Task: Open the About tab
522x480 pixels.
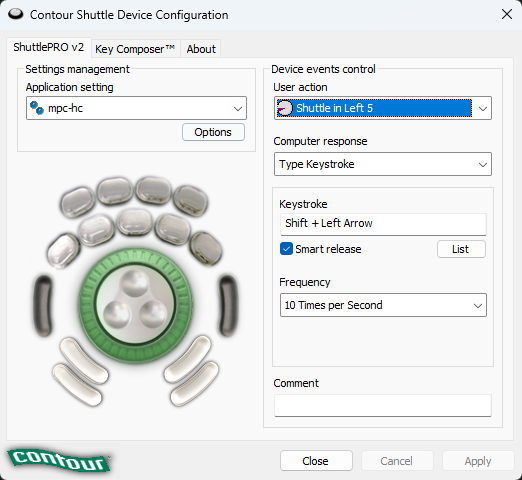Action: (201, 49)
